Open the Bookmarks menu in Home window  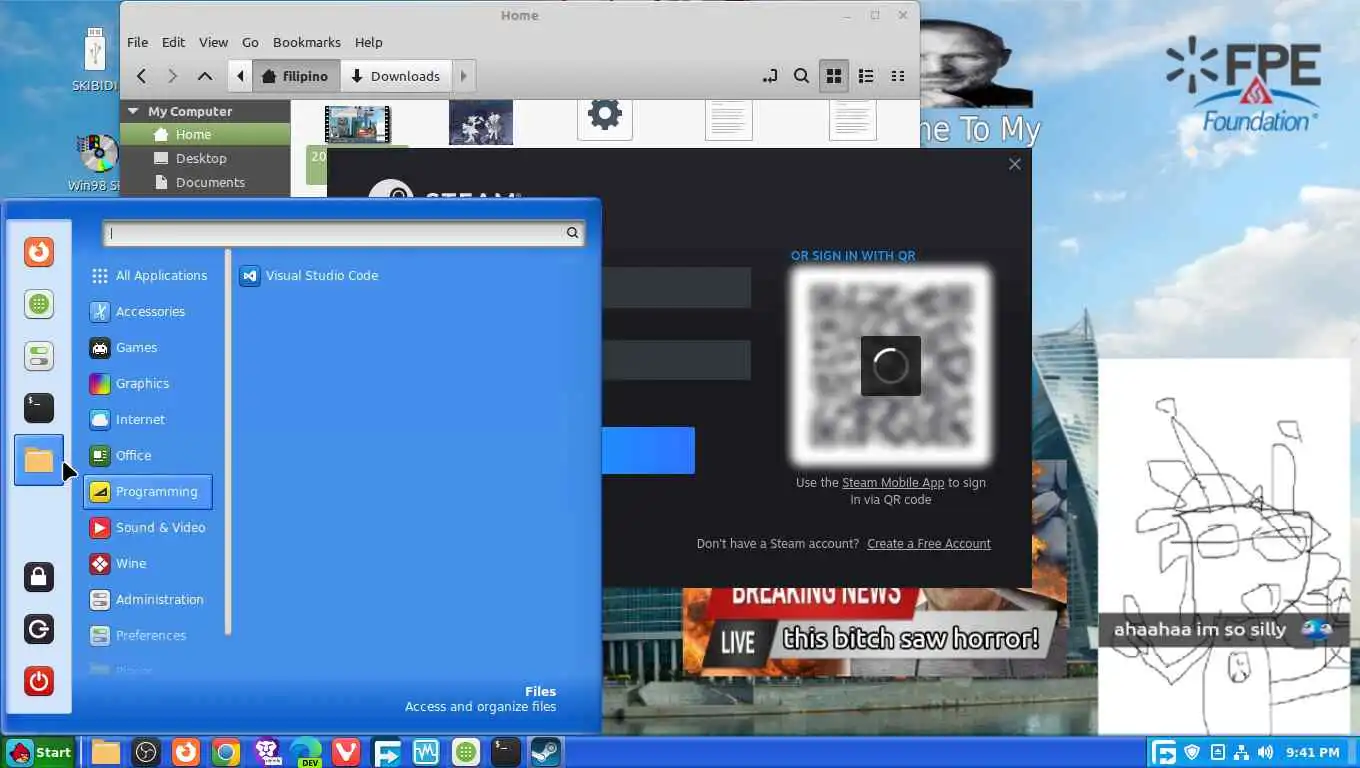(x=307, y=42)
